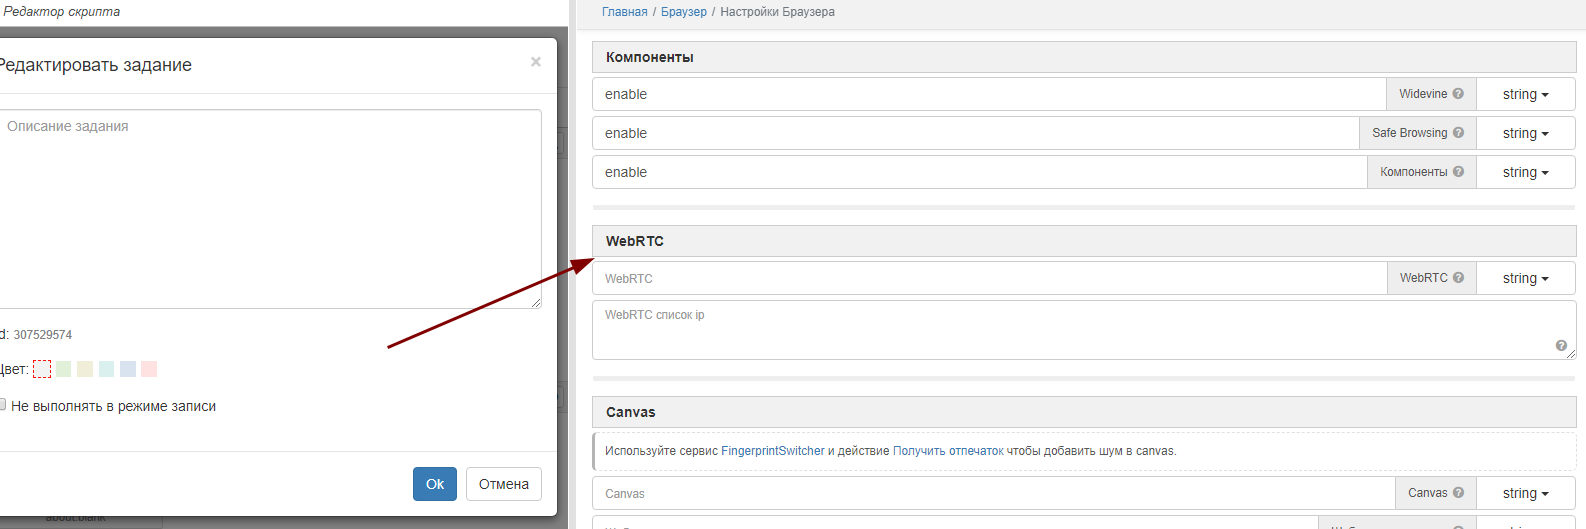Click the Отмена button
The width and height of the screenshot is (1586, 529).
tap(503, 484)
